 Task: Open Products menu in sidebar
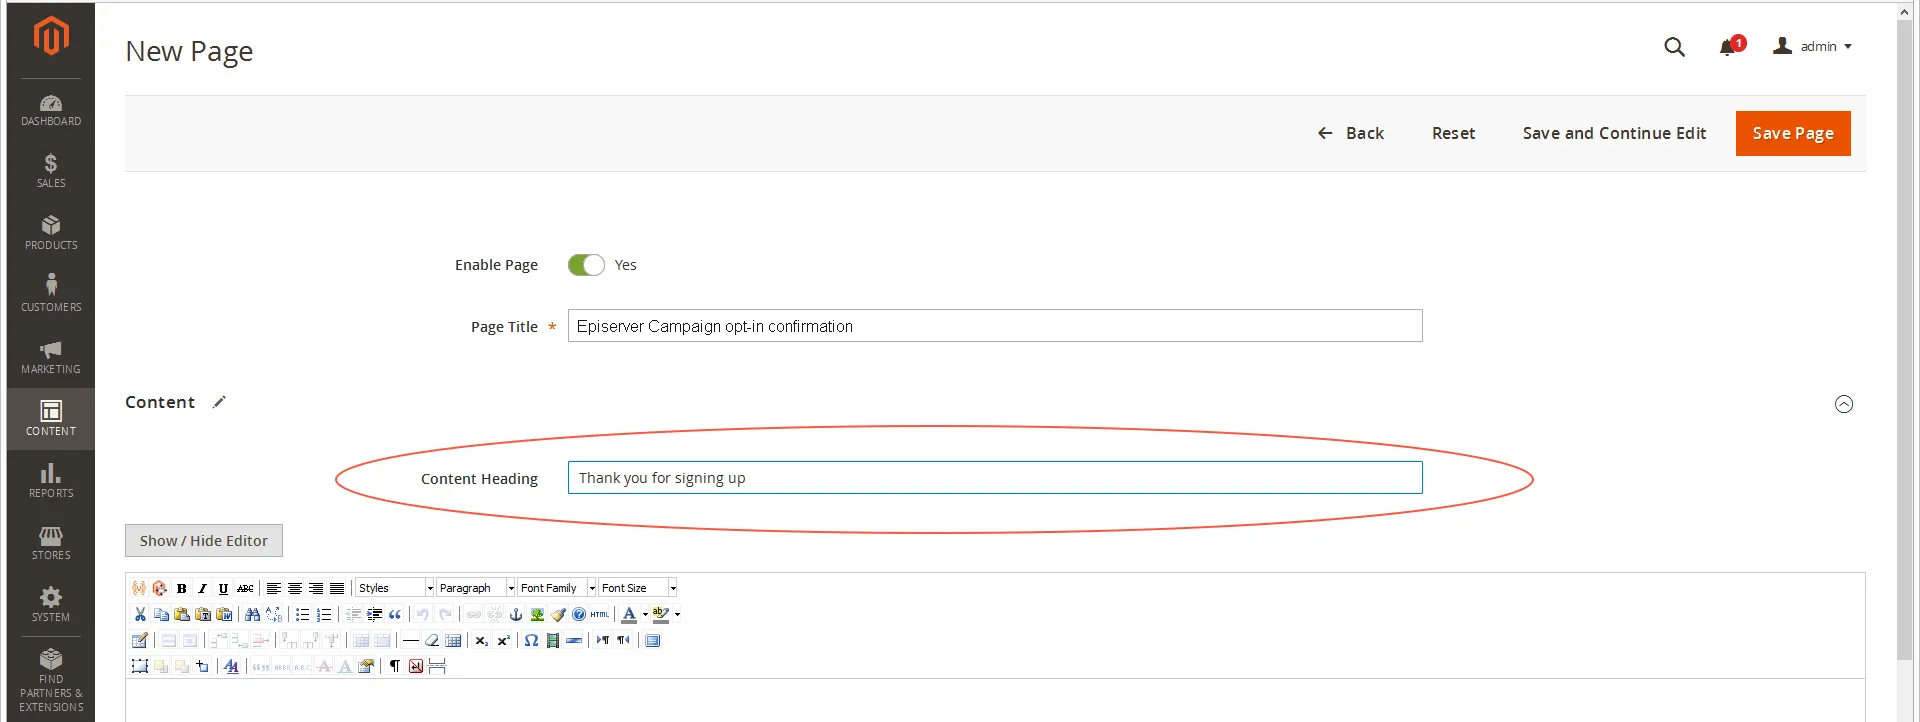click(x=51, y=233)
